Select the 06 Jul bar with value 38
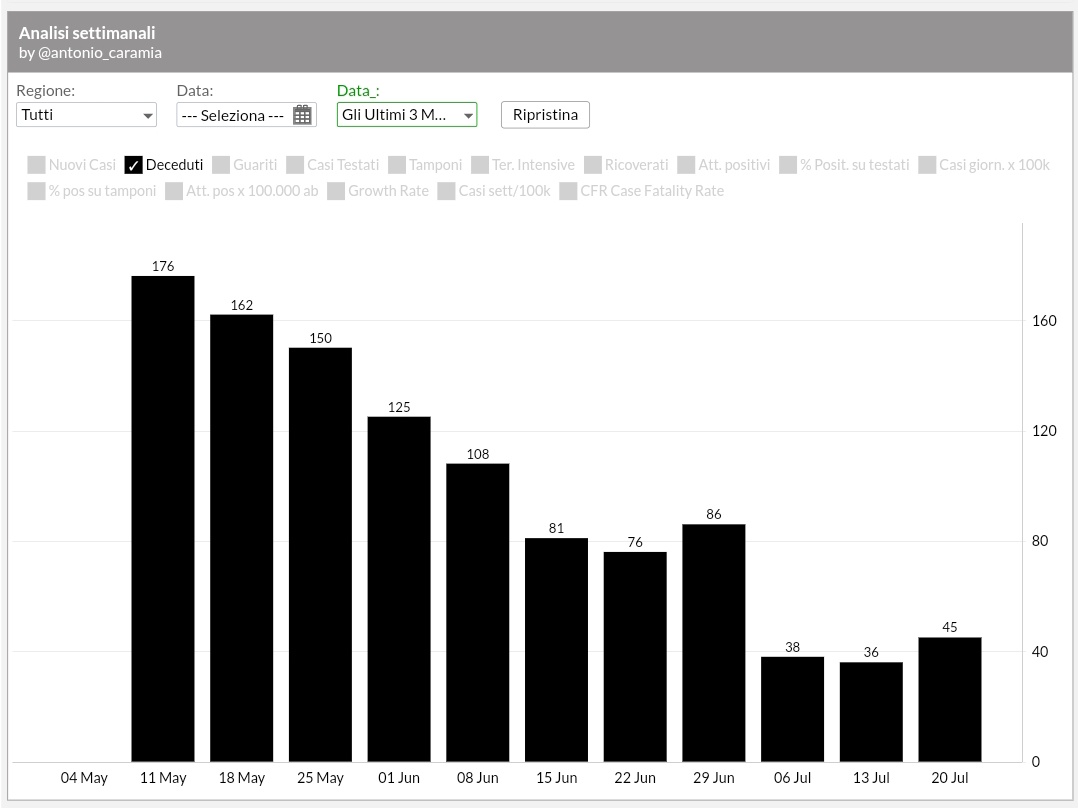 (x=793, y=710)
